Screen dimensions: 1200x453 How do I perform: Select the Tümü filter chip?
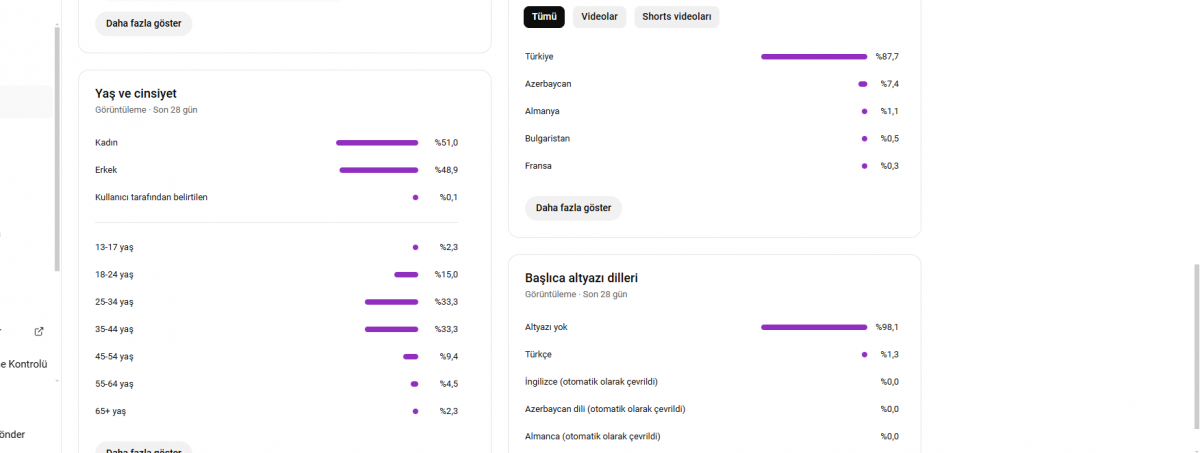pyautogui.click(x=544, y=17)
